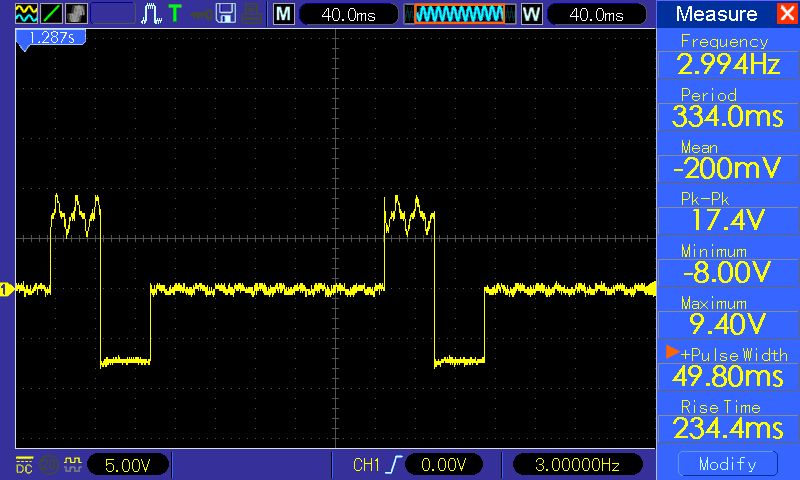Click the DC coupling icon
The width and height of the screenshot is (800, 480).
point(23,465)
